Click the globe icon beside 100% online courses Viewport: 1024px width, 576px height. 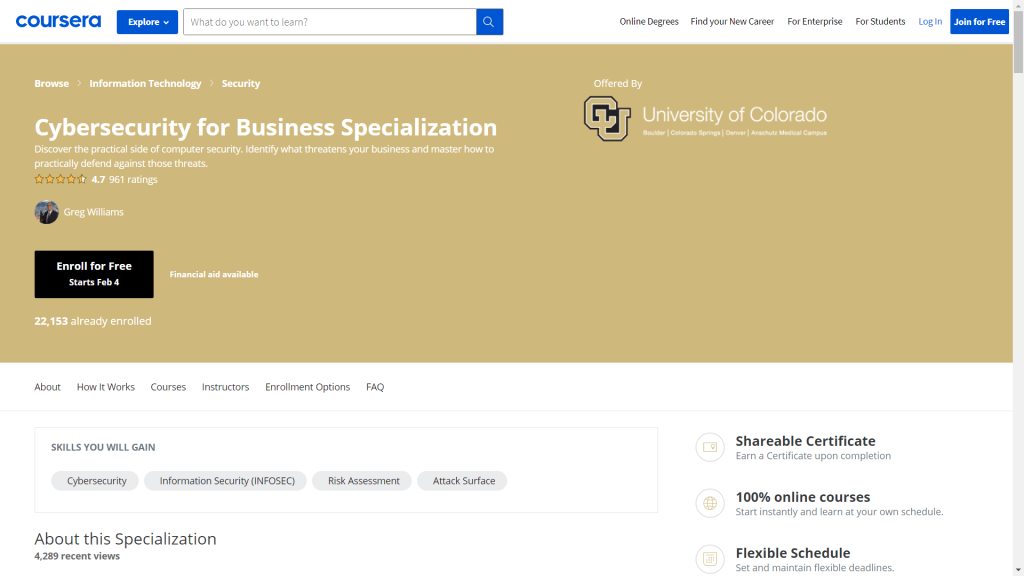[x=710, y=503]
